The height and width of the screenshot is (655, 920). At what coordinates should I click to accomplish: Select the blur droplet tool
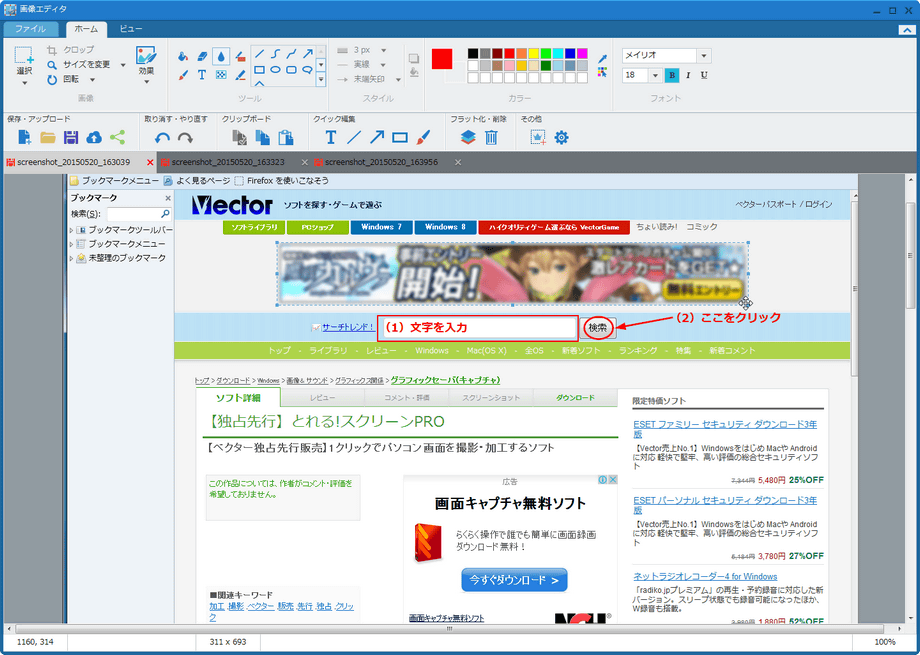click(221, 56)
